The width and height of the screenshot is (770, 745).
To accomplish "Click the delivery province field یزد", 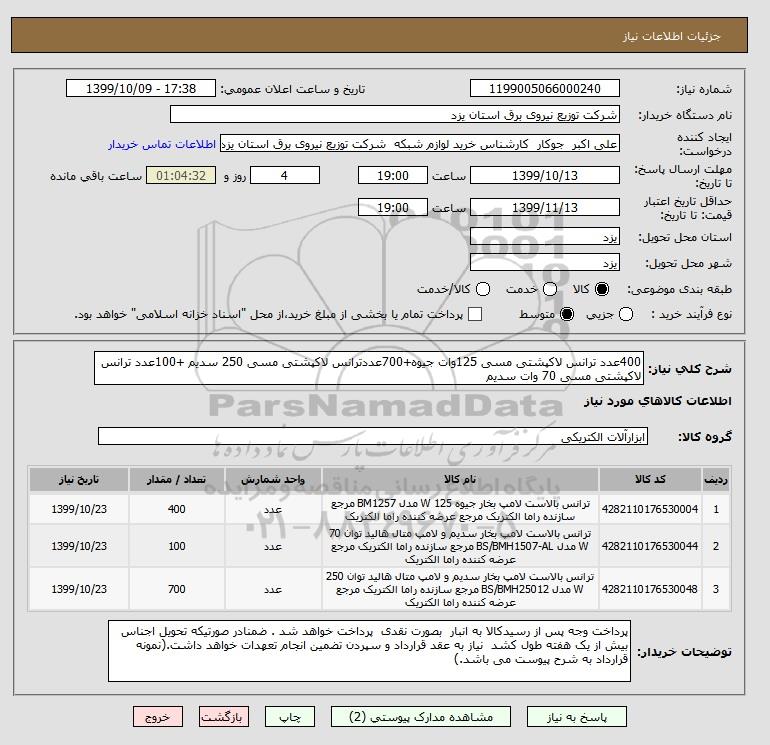I will [x=545, y=237].
